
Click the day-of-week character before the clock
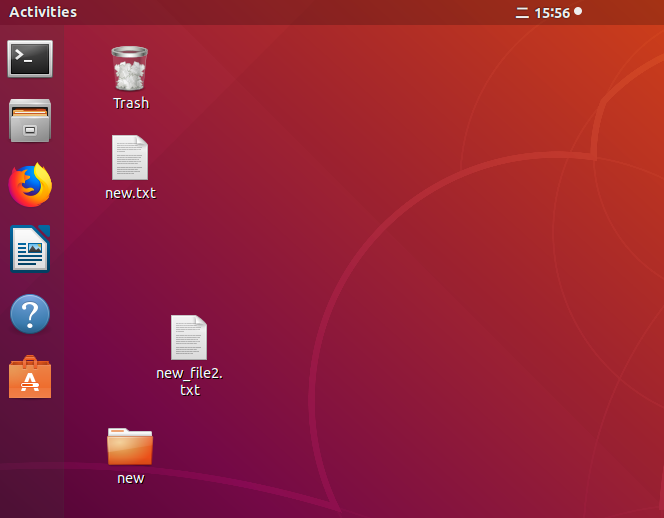[x=521, y=13]
